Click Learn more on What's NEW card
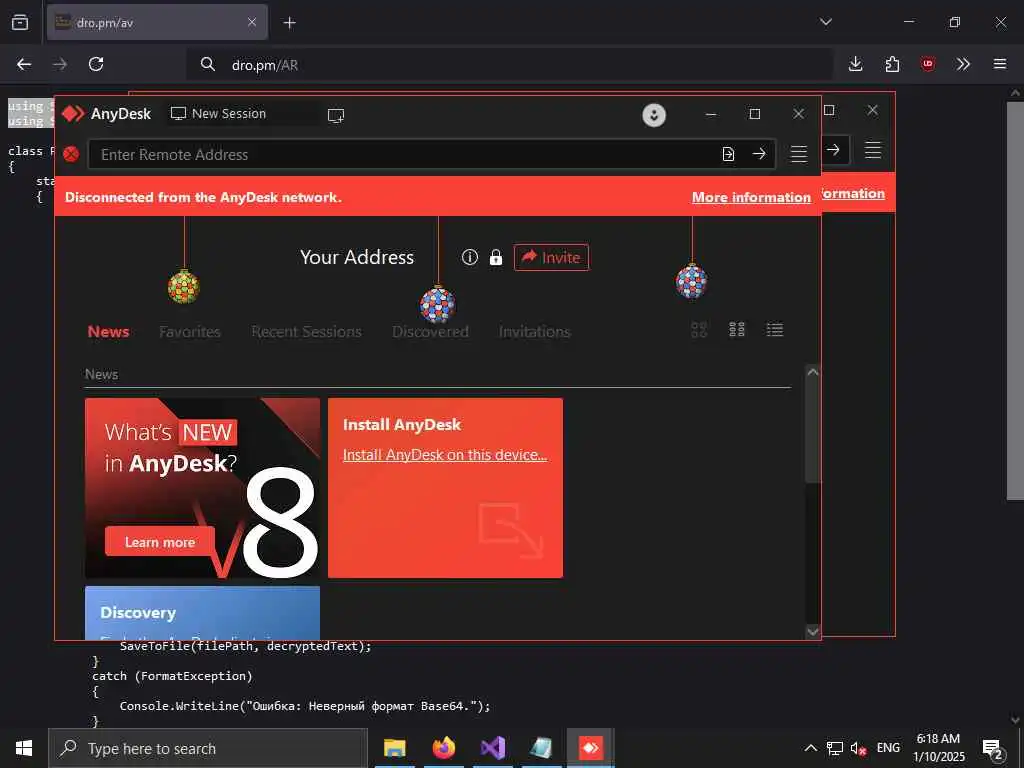The image size is (1024, 768). (x=160, y=542)
